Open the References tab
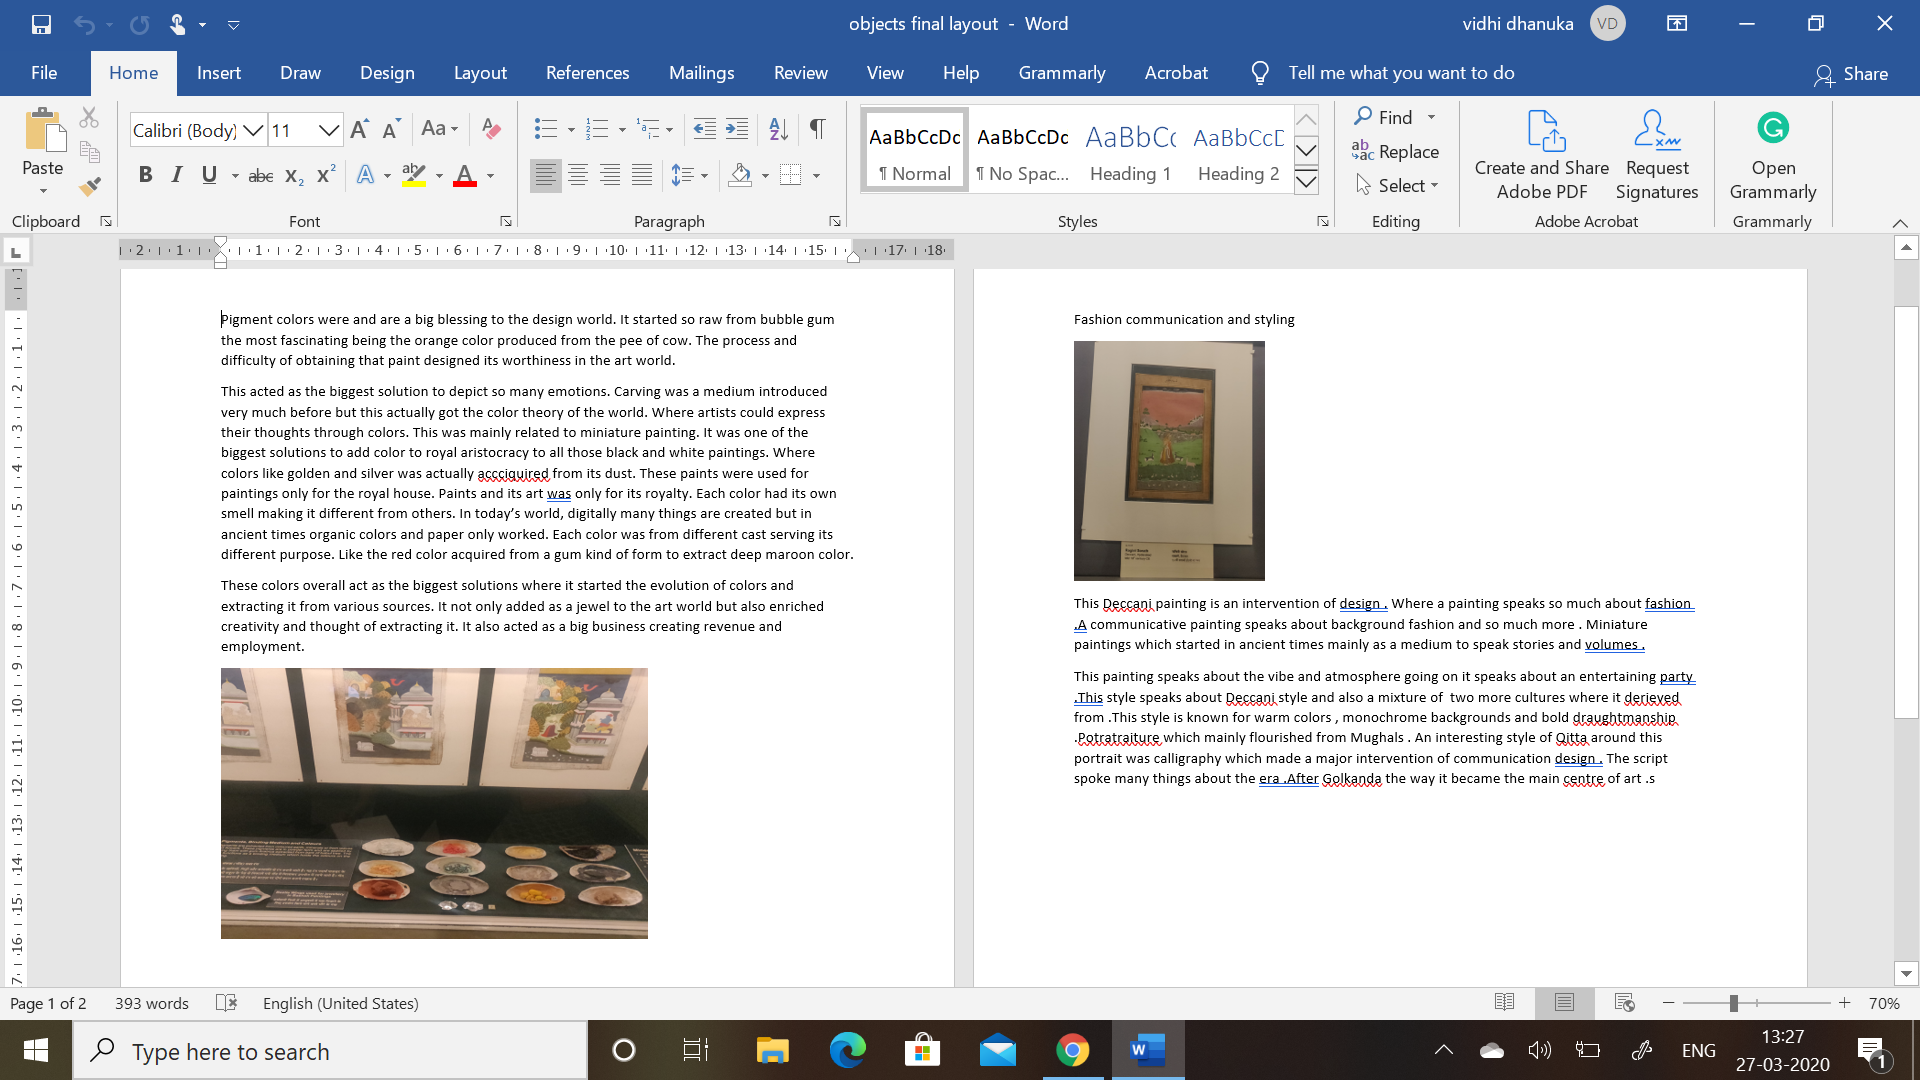The height and width of the screenshot is (1080, 1920). click(587, 73)
